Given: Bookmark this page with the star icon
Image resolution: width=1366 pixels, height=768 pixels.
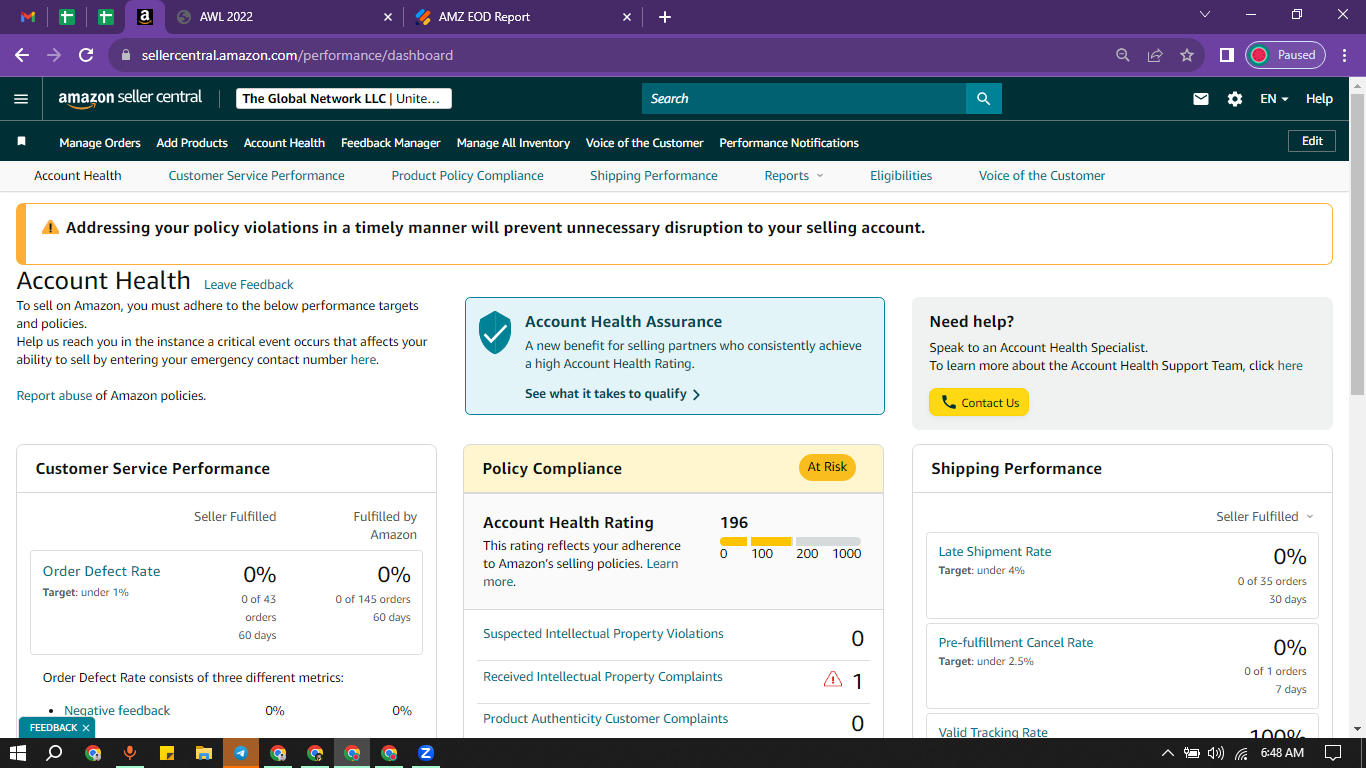Looking at the screenshot, I should click(x=1187, y=56).
